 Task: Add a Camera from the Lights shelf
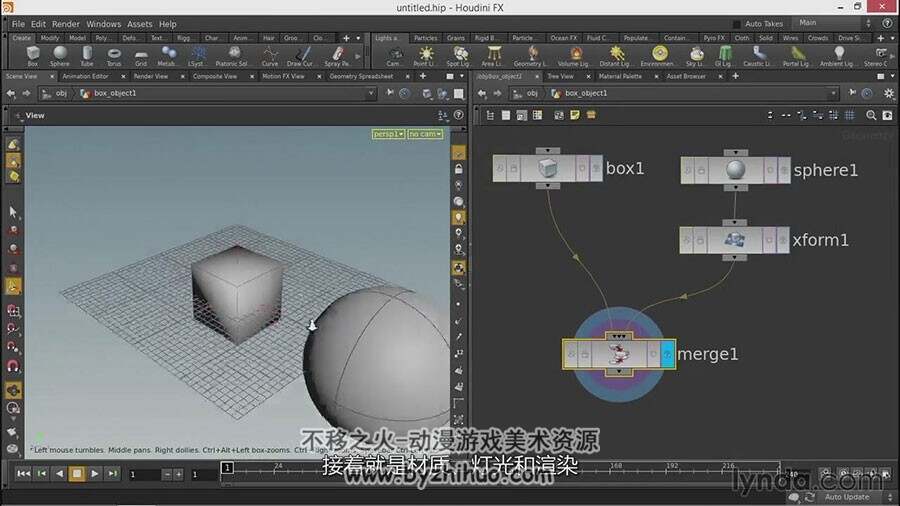pos(394,56)
